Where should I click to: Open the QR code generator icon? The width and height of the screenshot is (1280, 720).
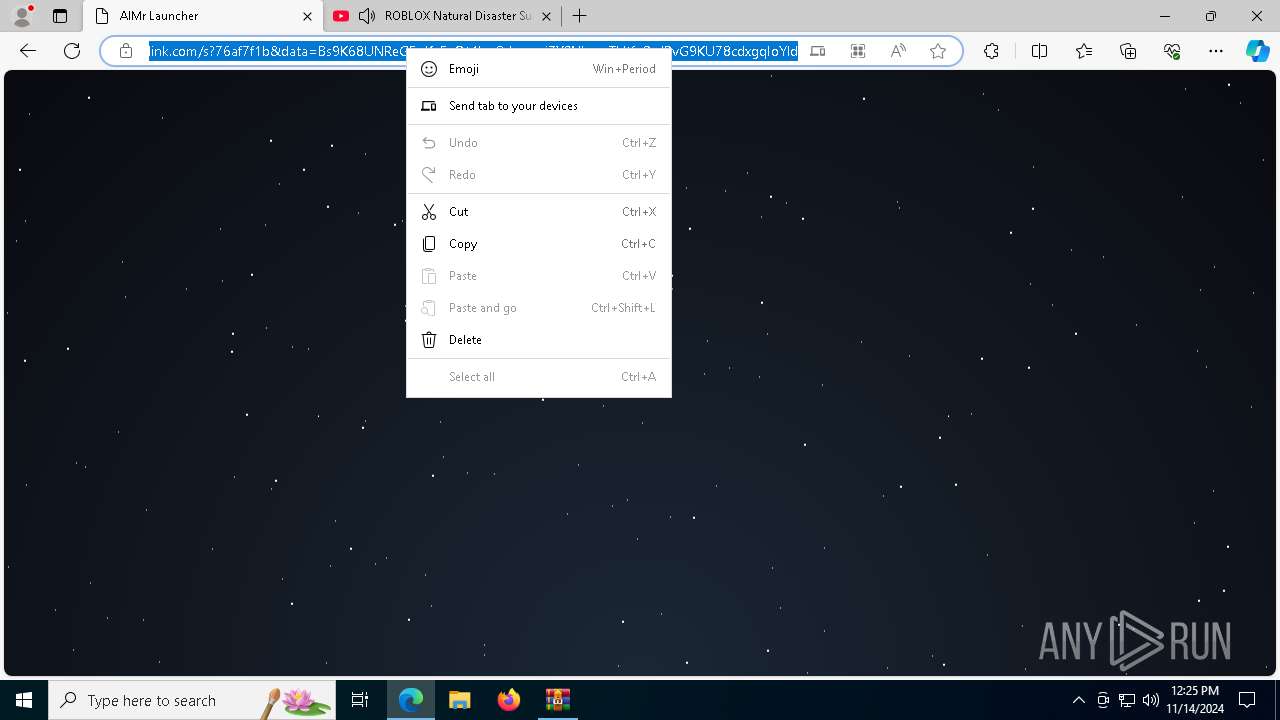858,51
